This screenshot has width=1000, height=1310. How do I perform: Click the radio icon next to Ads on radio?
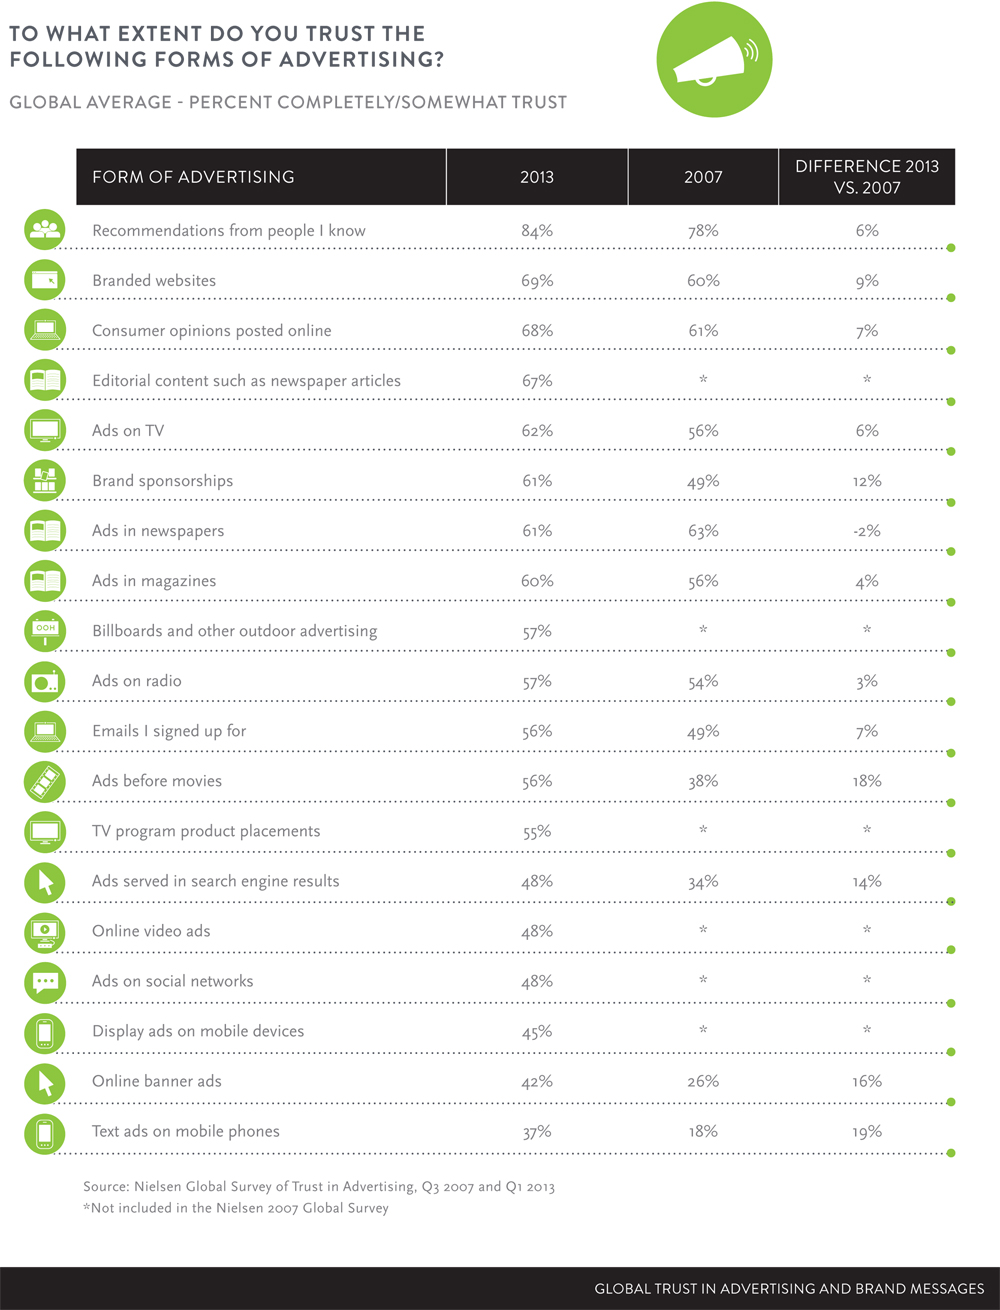pos(45,681)
